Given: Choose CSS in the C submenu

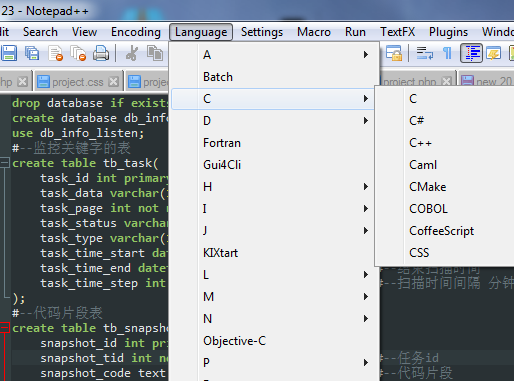Looking at the screenshot, I should point(446,253).
